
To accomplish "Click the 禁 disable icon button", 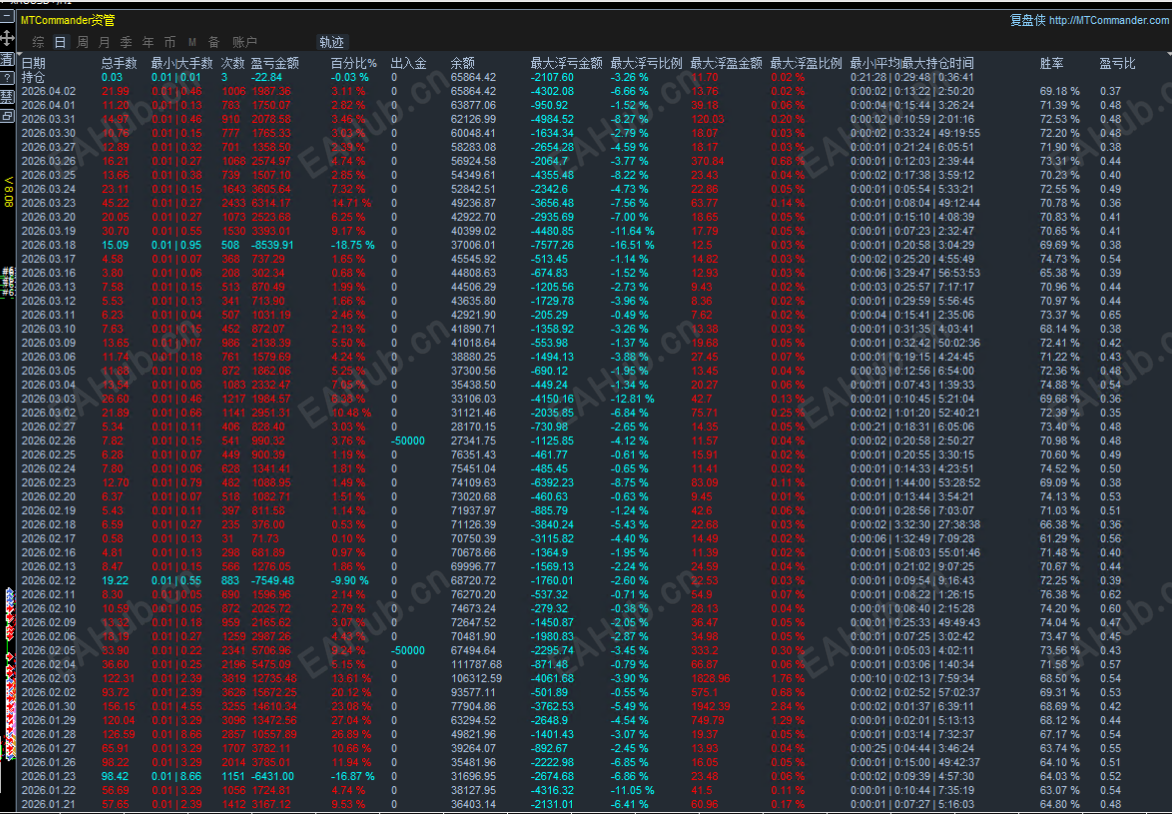I will [7, 97].
